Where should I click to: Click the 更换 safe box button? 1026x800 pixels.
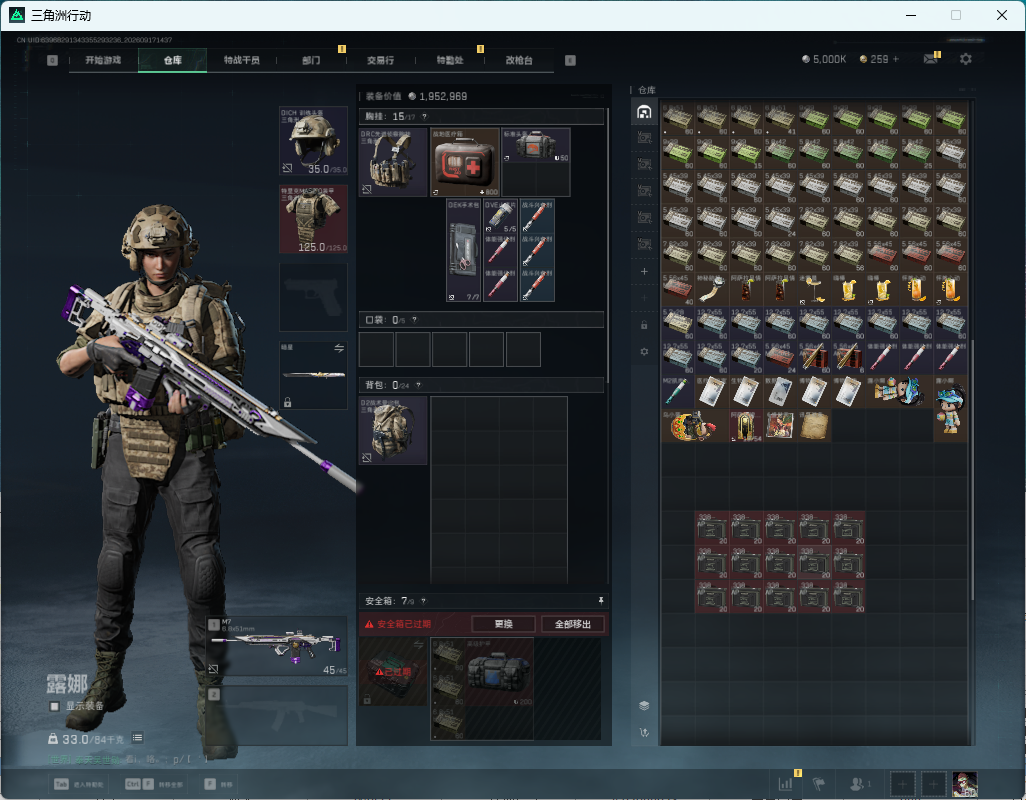[x=503, y=624]
